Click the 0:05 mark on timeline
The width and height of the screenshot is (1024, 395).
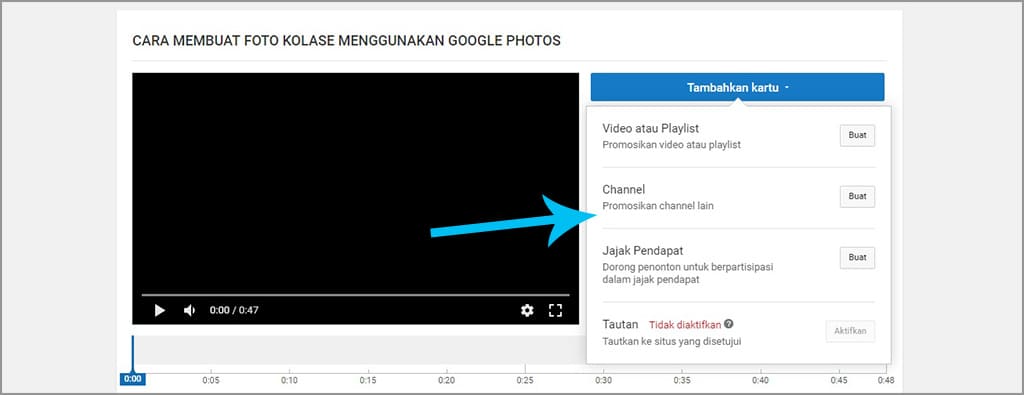211,380
